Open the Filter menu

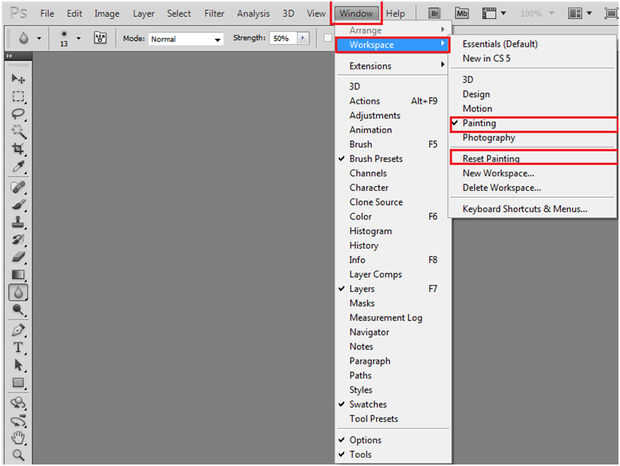(x=214, y=13)
